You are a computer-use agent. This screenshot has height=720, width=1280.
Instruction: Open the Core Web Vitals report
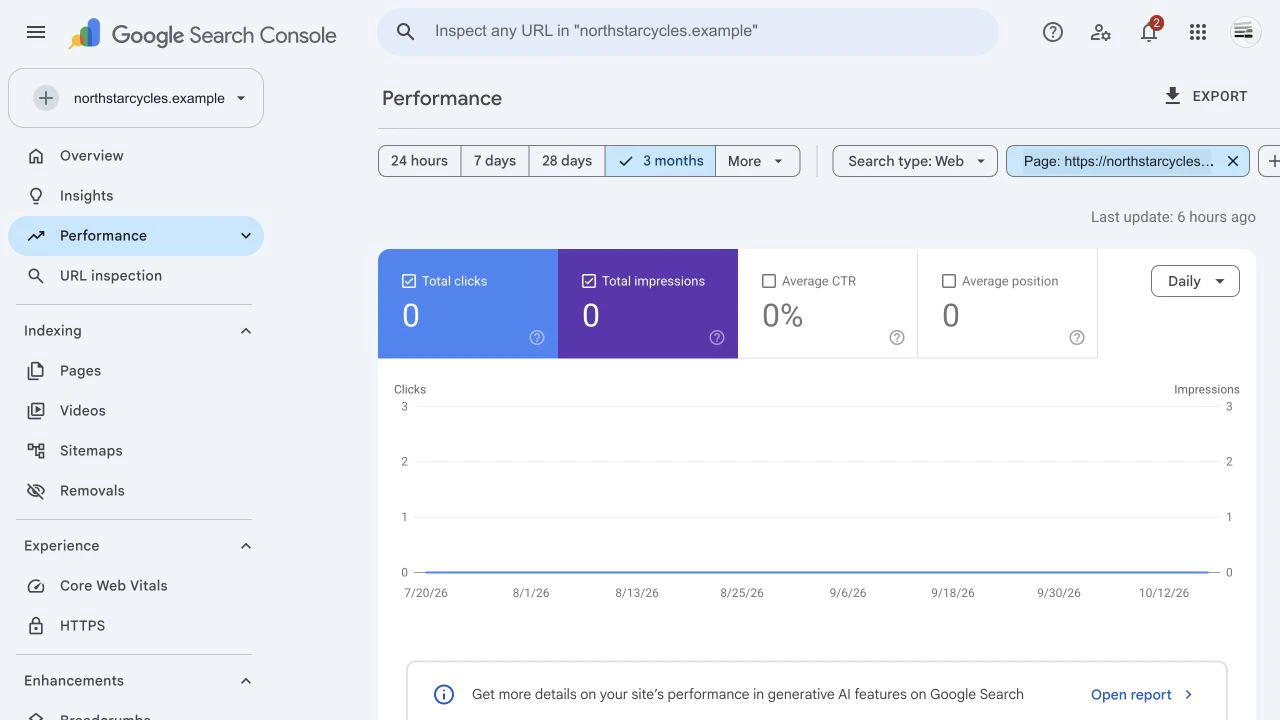click(x=136, y=586)
